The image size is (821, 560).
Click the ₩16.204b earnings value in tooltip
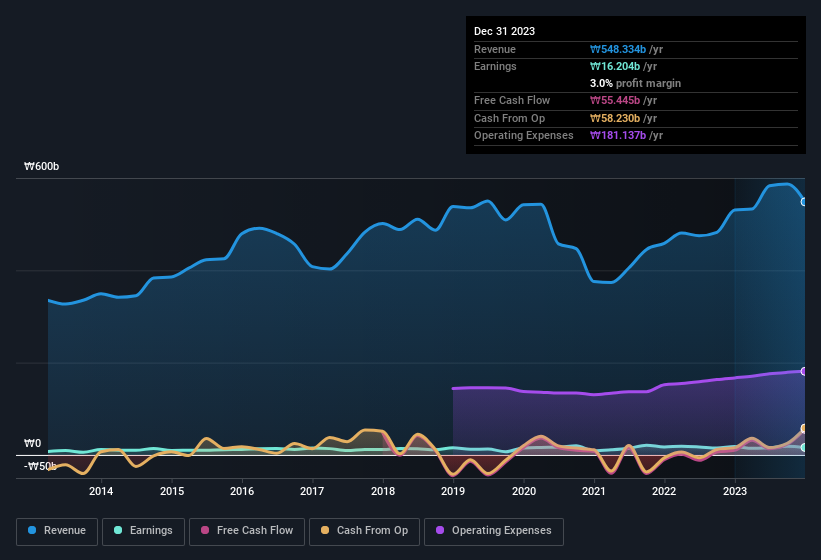(x=615, y=66)
